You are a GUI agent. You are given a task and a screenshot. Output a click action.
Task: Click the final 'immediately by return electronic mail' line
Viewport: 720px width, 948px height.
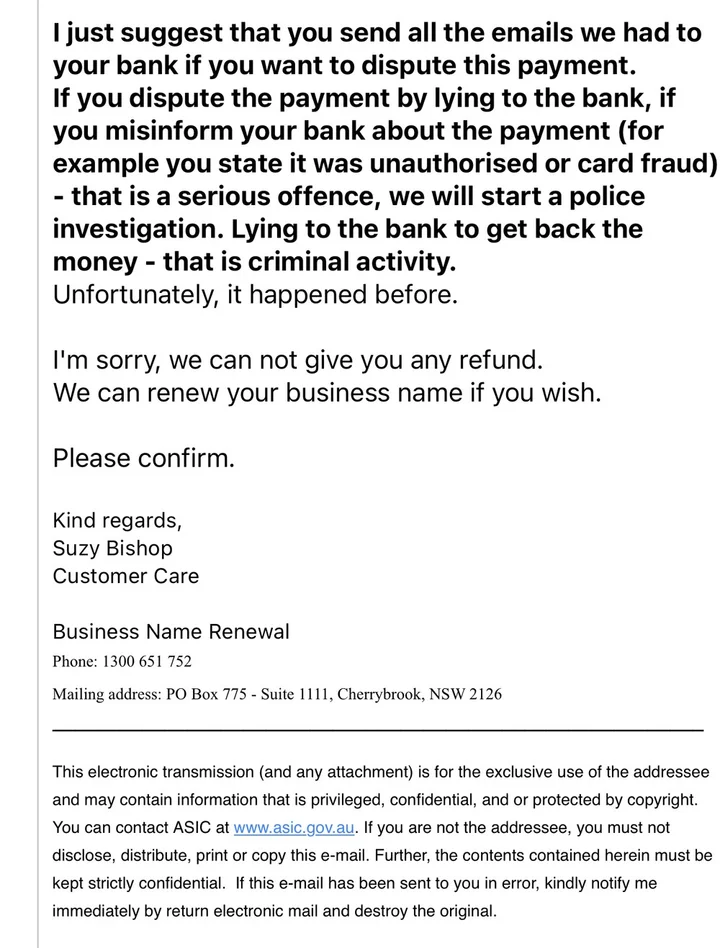[273, 912]
